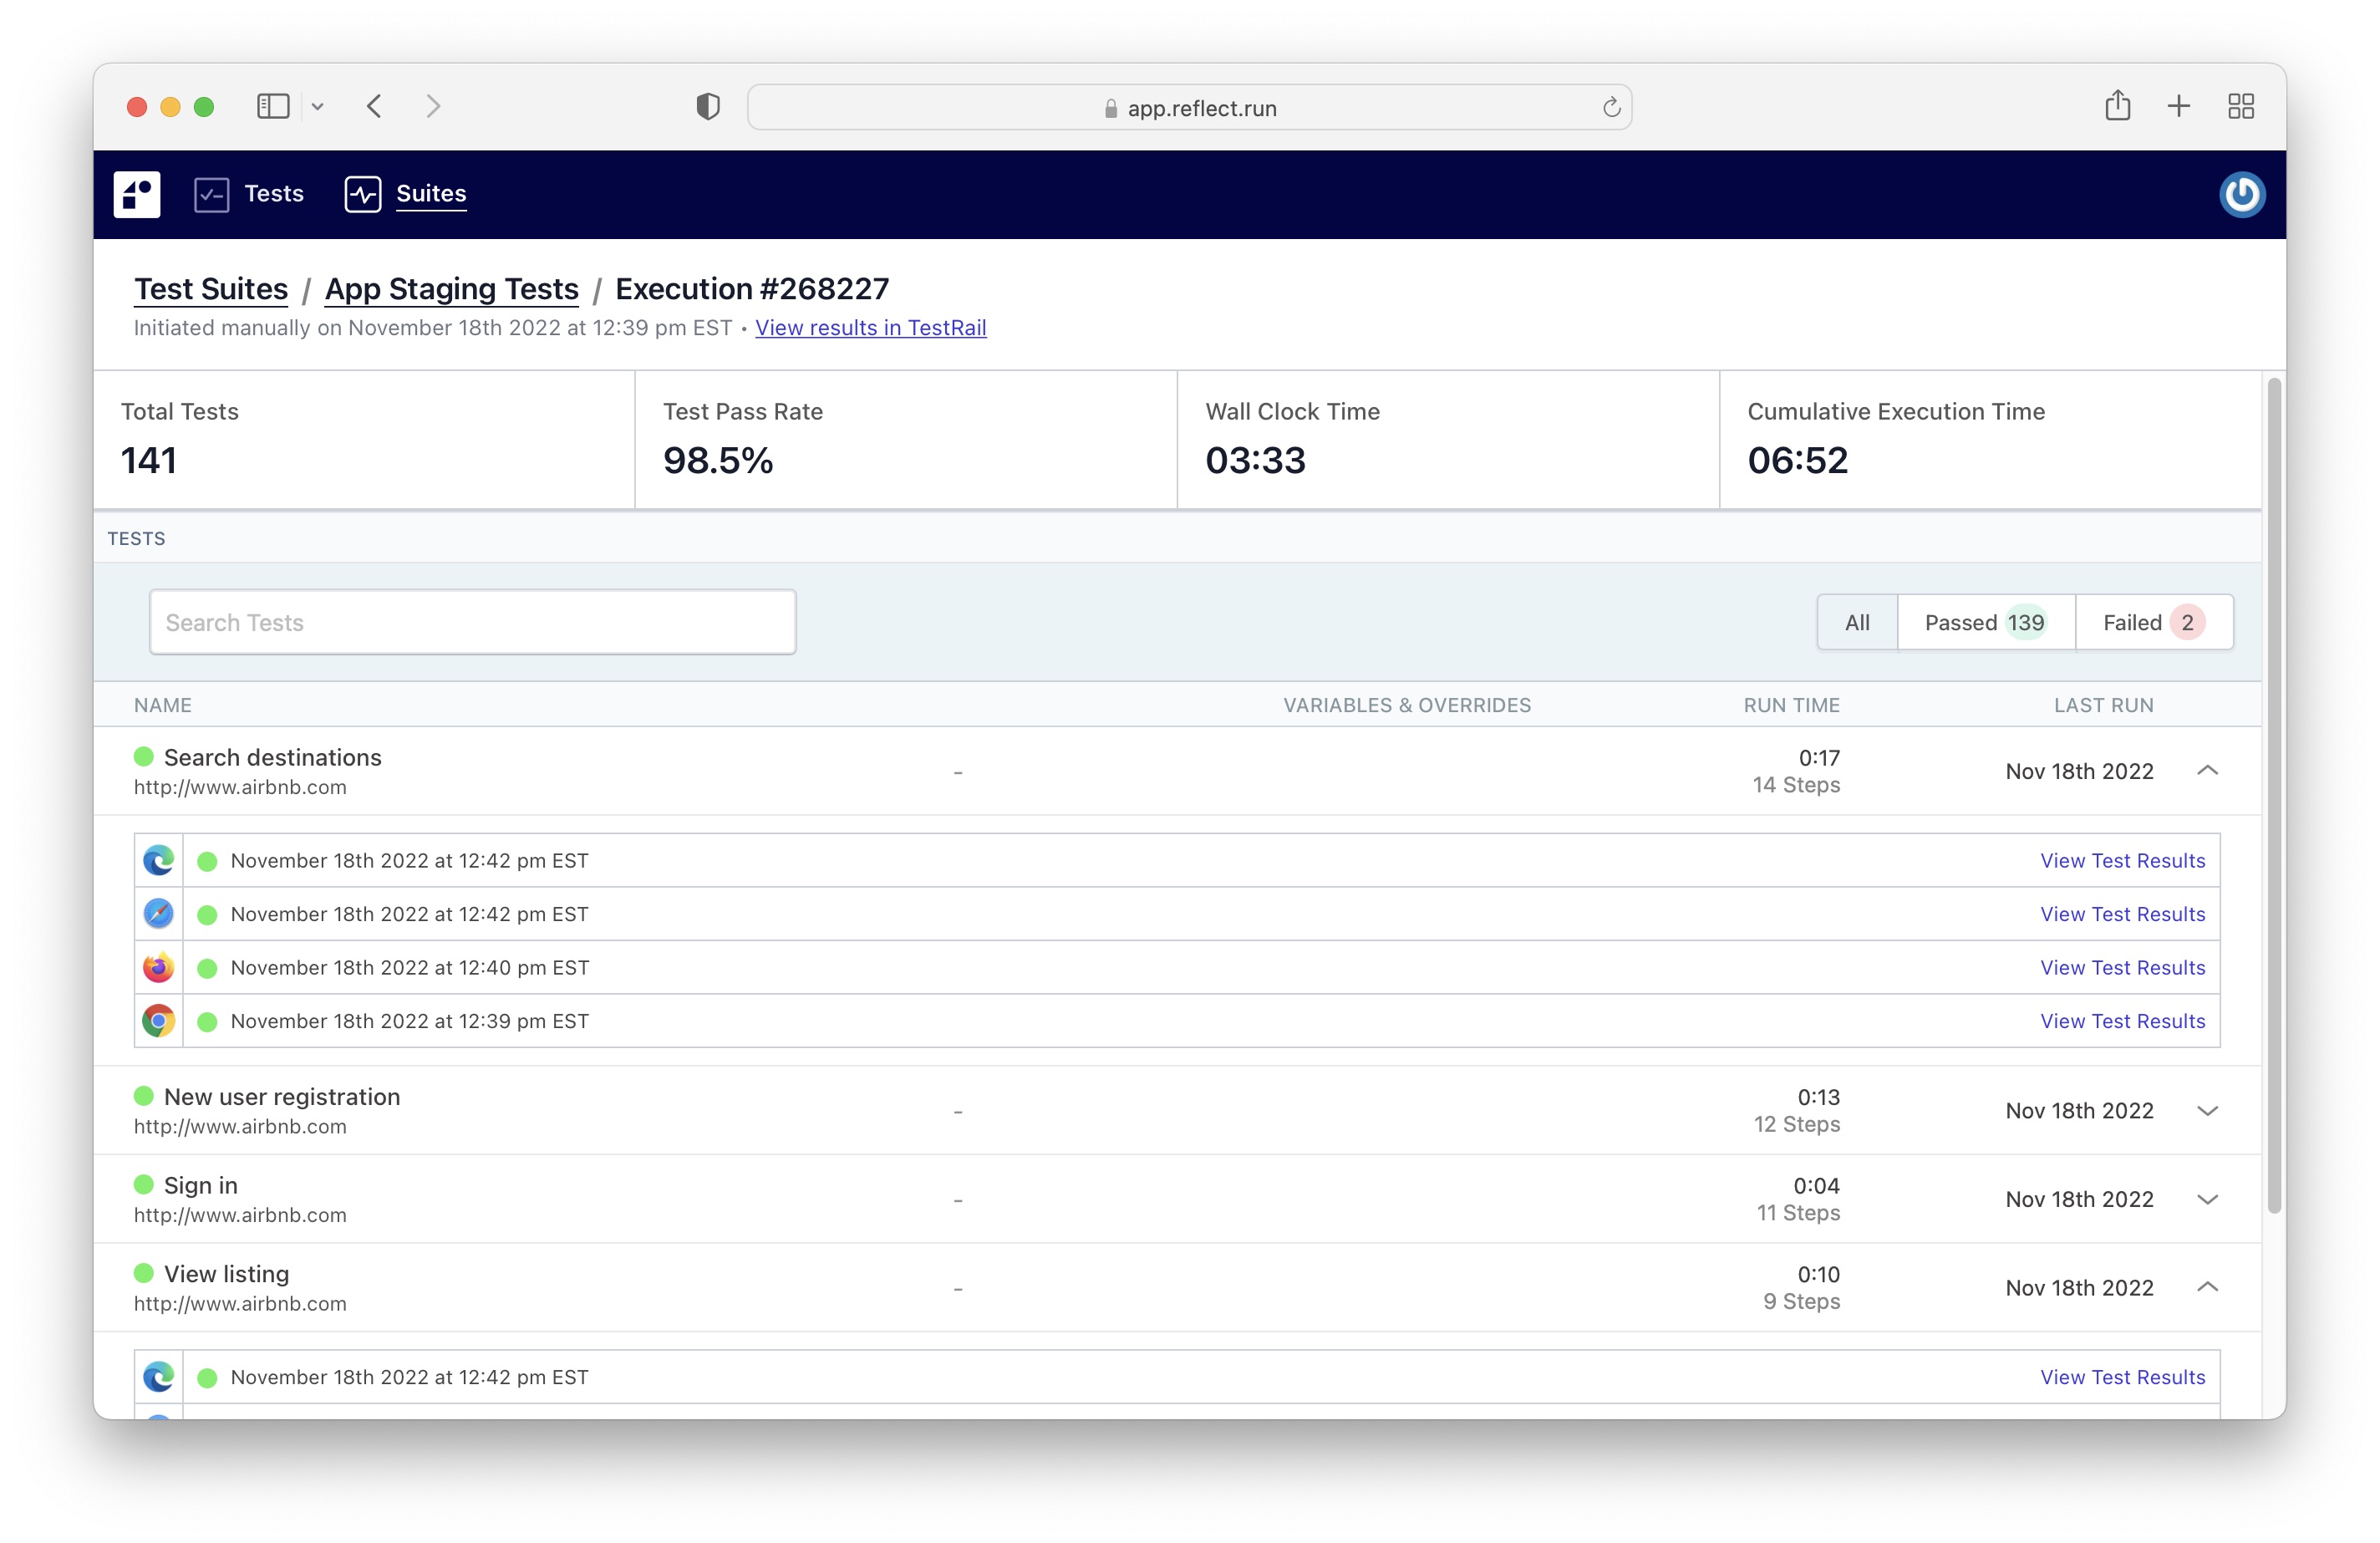Click the page vertical scrollbar
Screen dimensions: 2380x1543
tap(2274, 795)
